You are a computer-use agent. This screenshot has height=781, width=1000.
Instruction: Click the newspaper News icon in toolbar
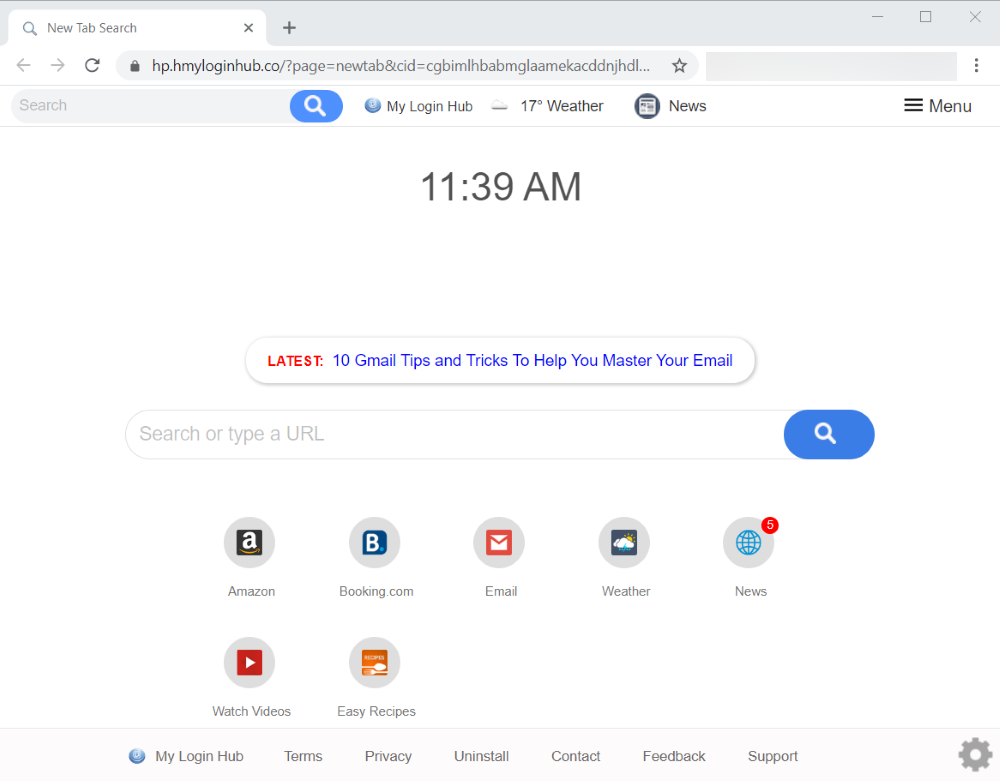(x=647, y=106)
